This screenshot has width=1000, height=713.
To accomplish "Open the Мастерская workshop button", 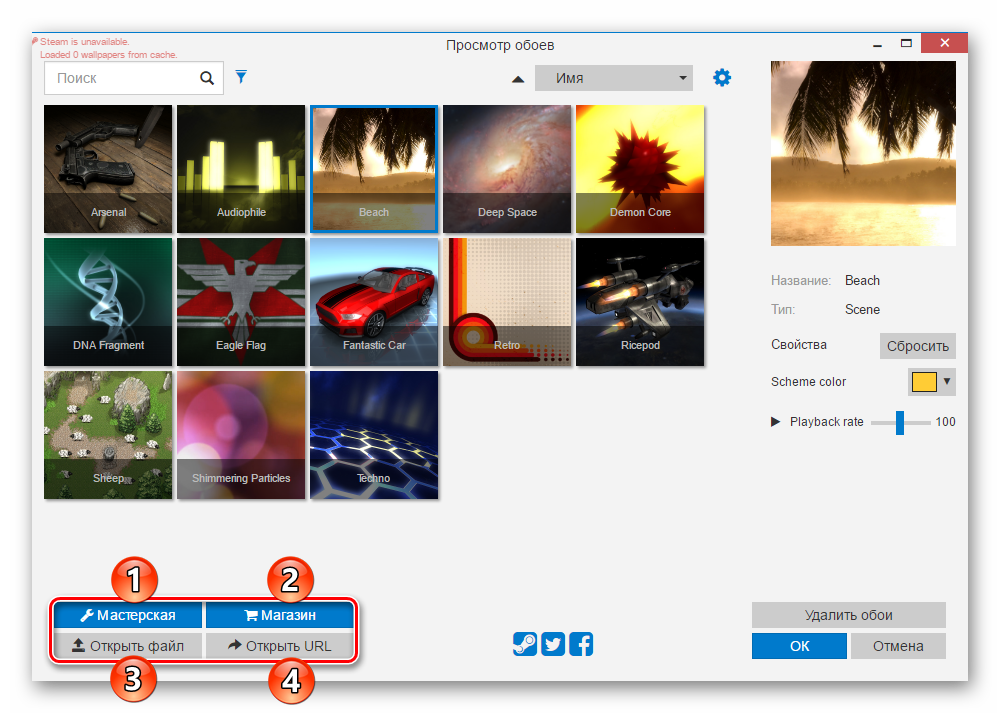I will pos(128,615).
